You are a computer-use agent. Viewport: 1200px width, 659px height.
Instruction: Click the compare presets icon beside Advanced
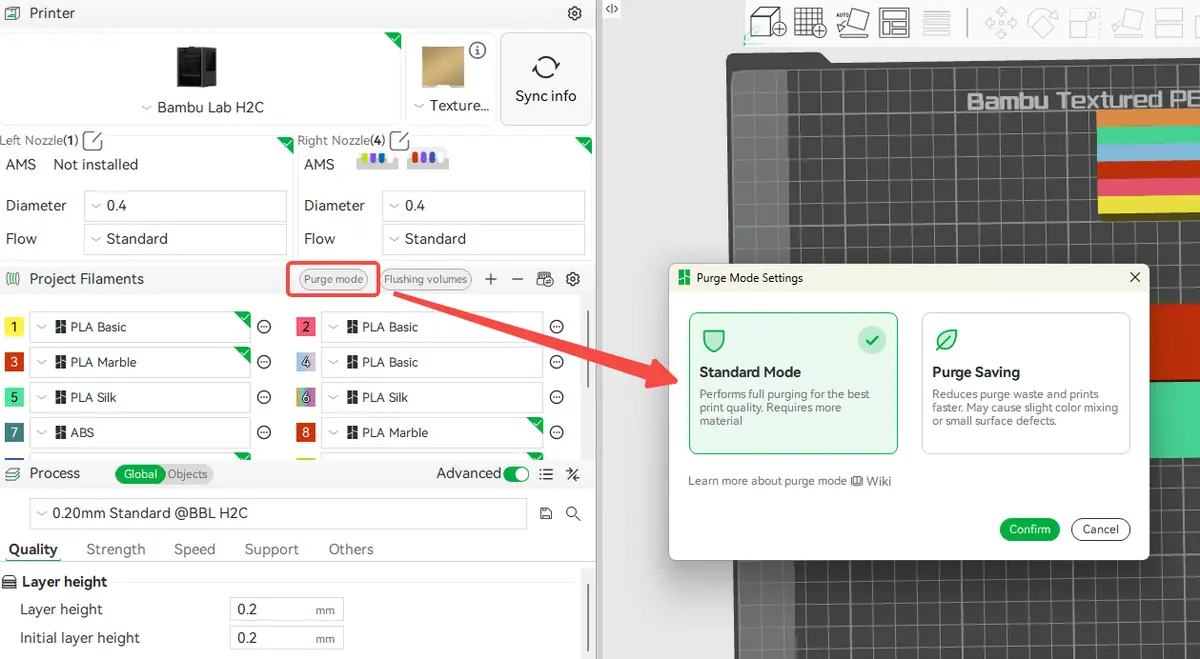coord(573,474)
